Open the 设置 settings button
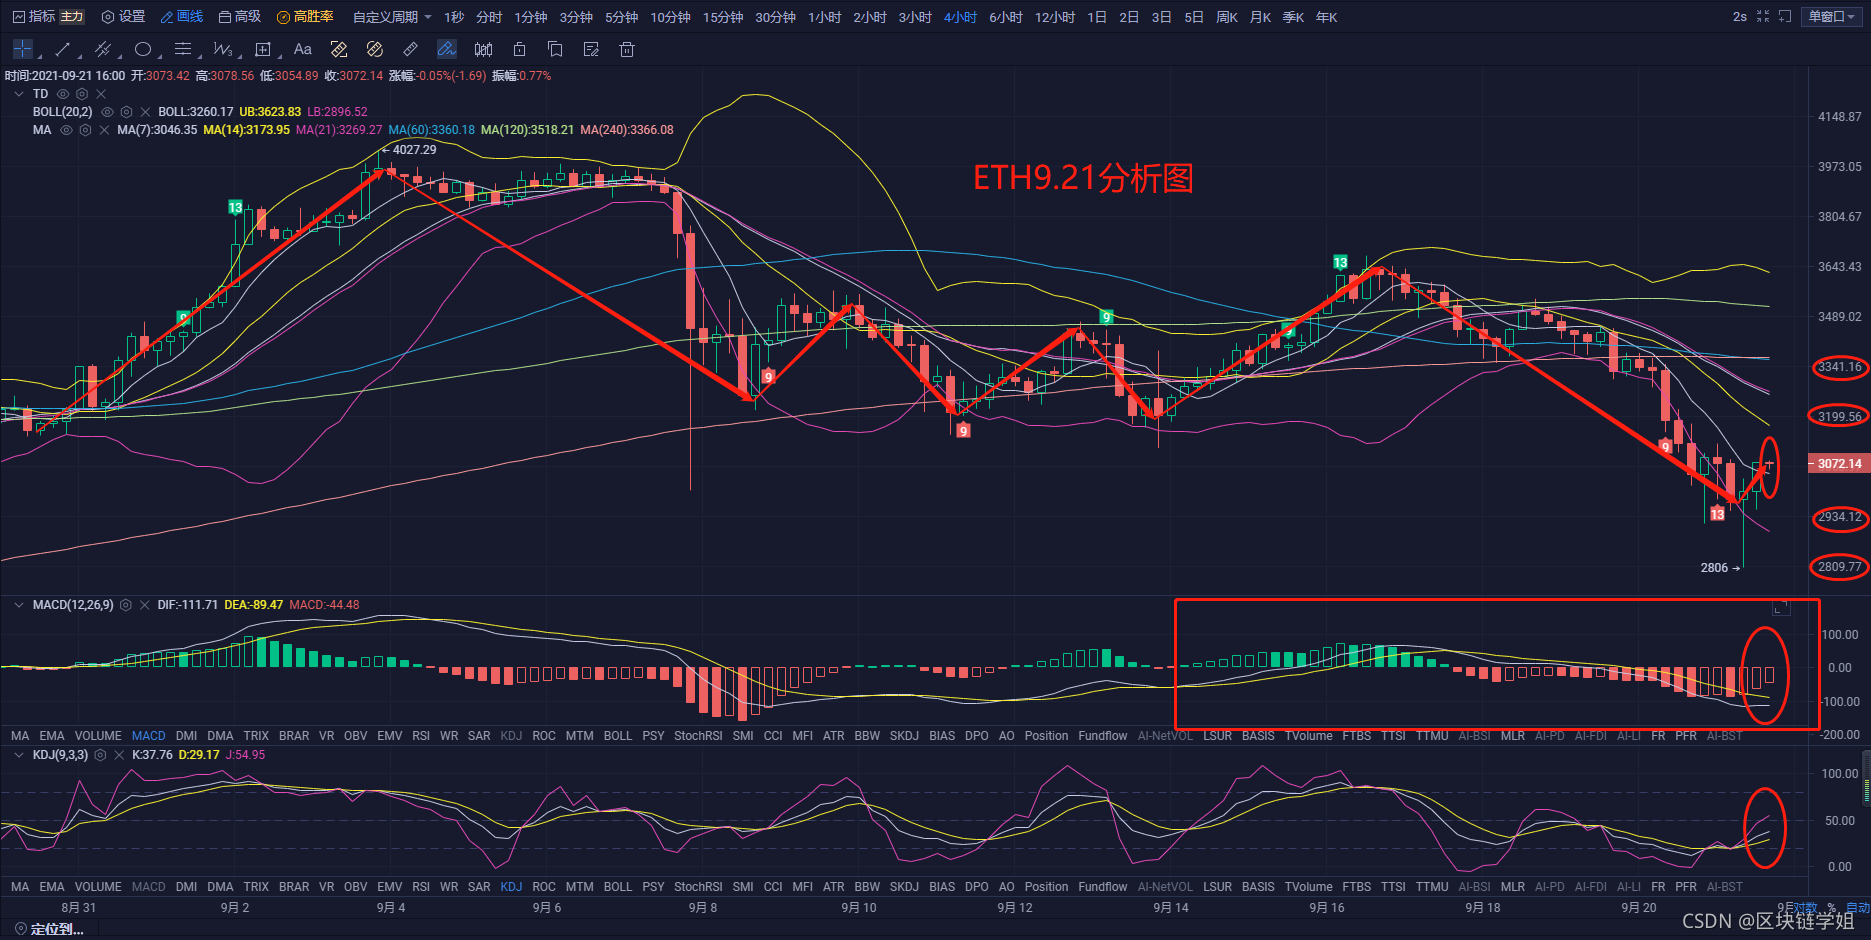 point(123,17)
